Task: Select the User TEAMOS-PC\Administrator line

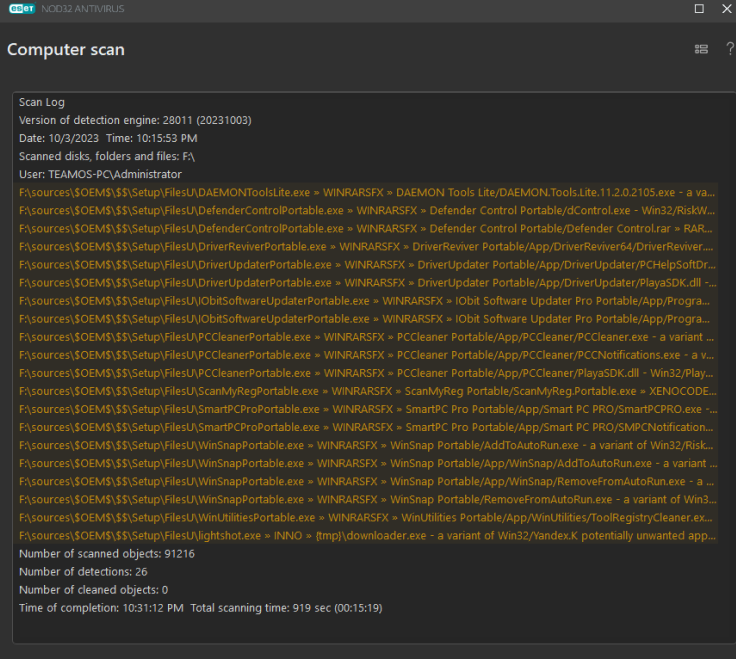Action: 100,174
